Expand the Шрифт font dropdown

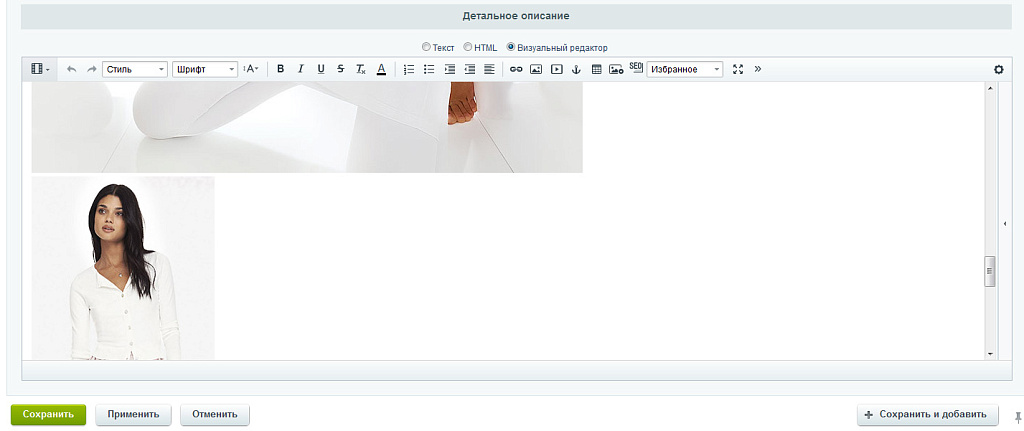click(205, 69)
